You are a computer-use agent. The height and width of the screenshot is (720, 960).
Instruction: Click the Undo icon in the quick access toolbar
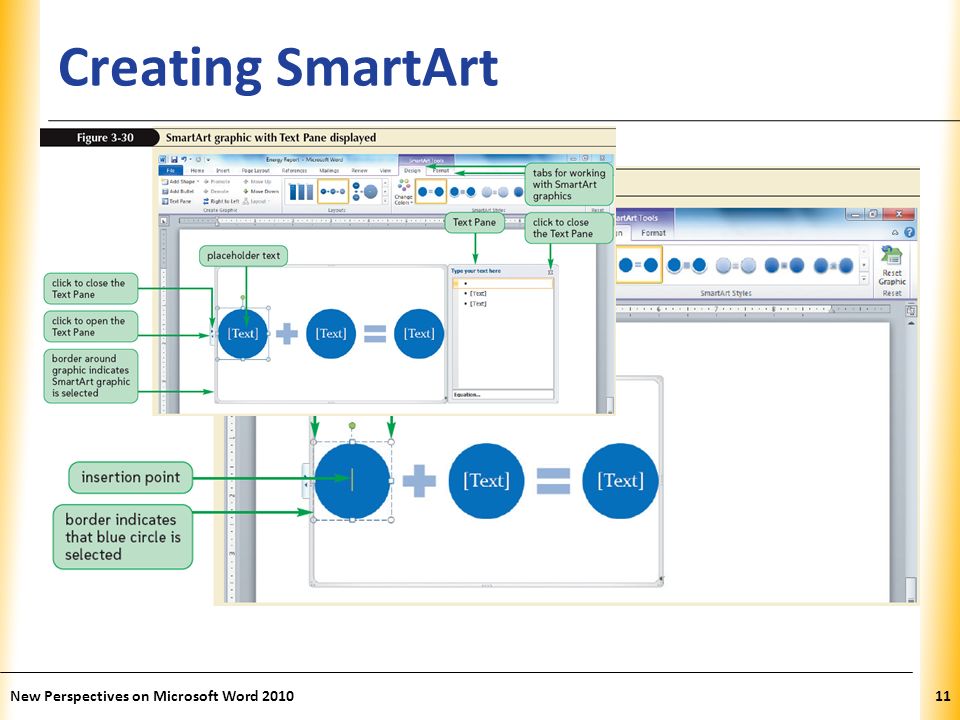(x=184, y=160)
